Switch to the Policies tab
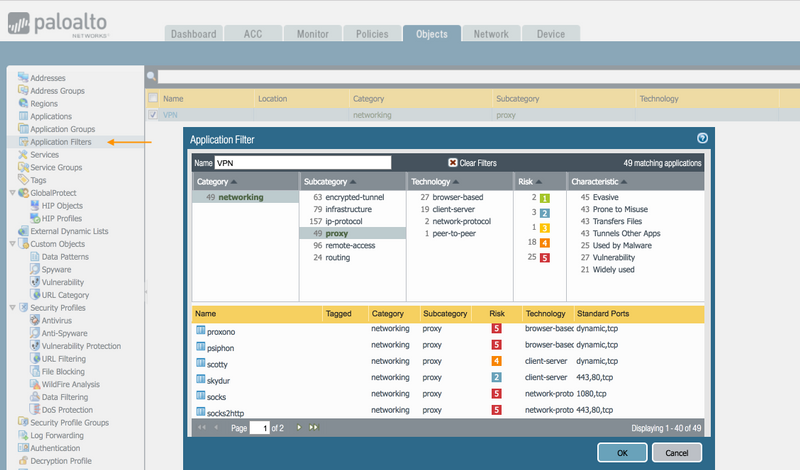Screen dimensions: 800x470 pos(372,34)
